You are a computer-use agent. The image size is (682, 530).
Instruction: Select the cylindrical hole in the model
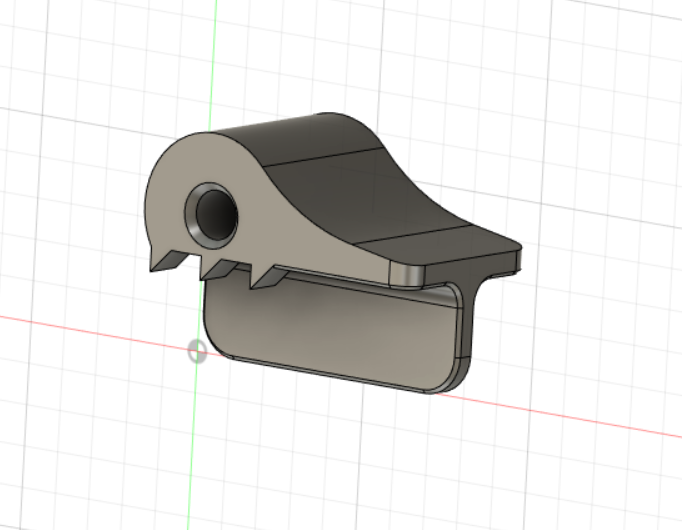pos(216,214)
